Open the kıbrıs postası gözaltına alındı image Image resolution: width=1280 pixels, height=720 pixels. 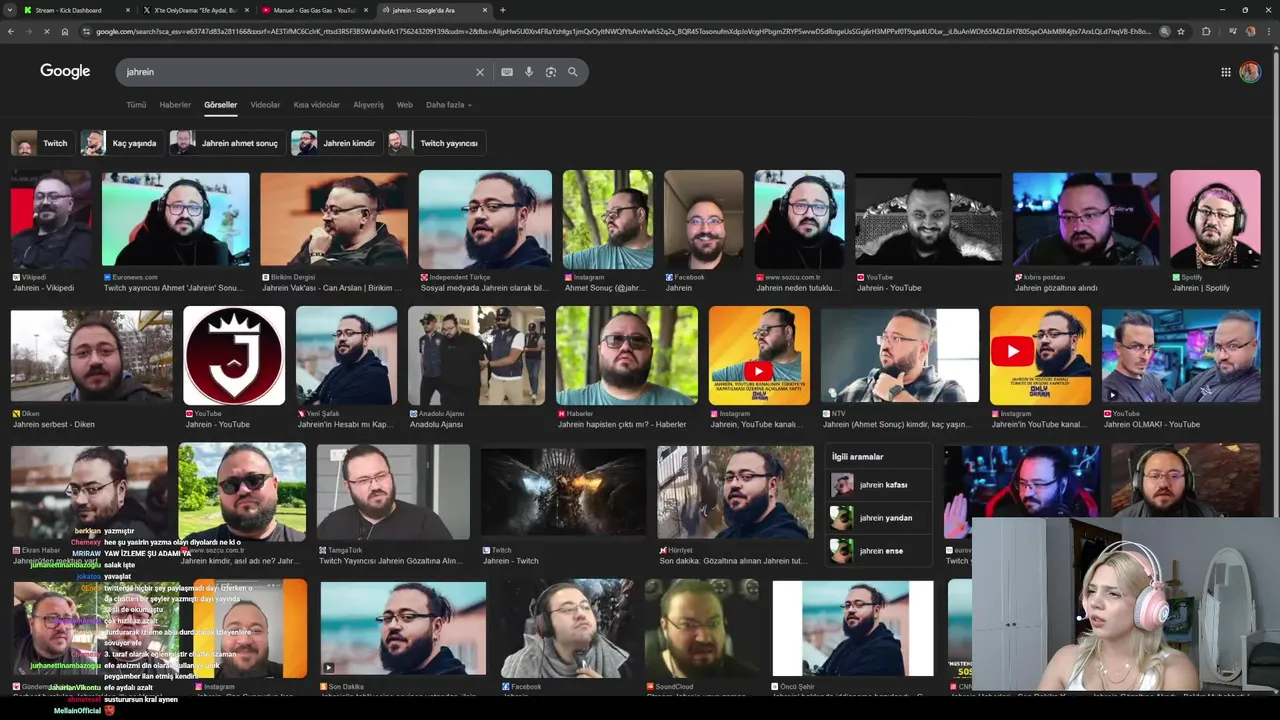click(x=1085, y=219)
